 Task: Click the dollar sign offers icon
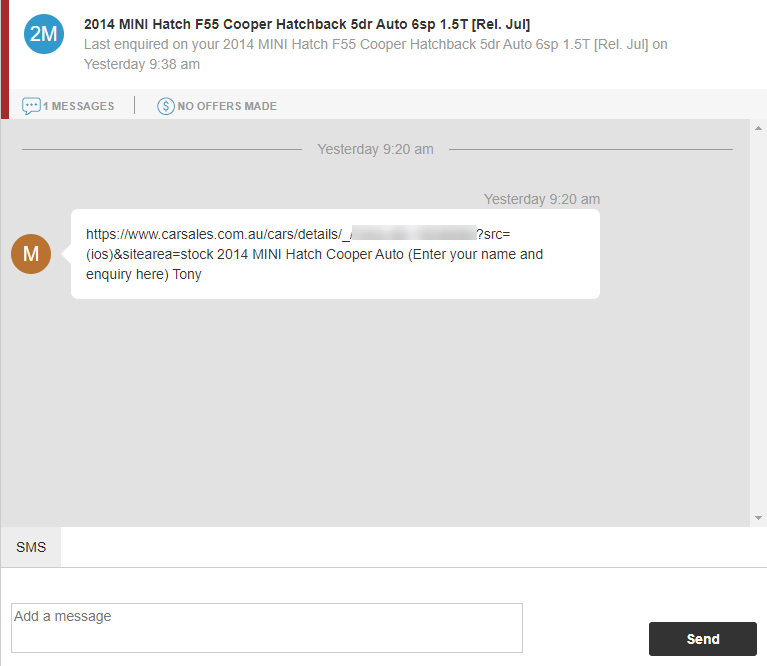tap(166, 106)
